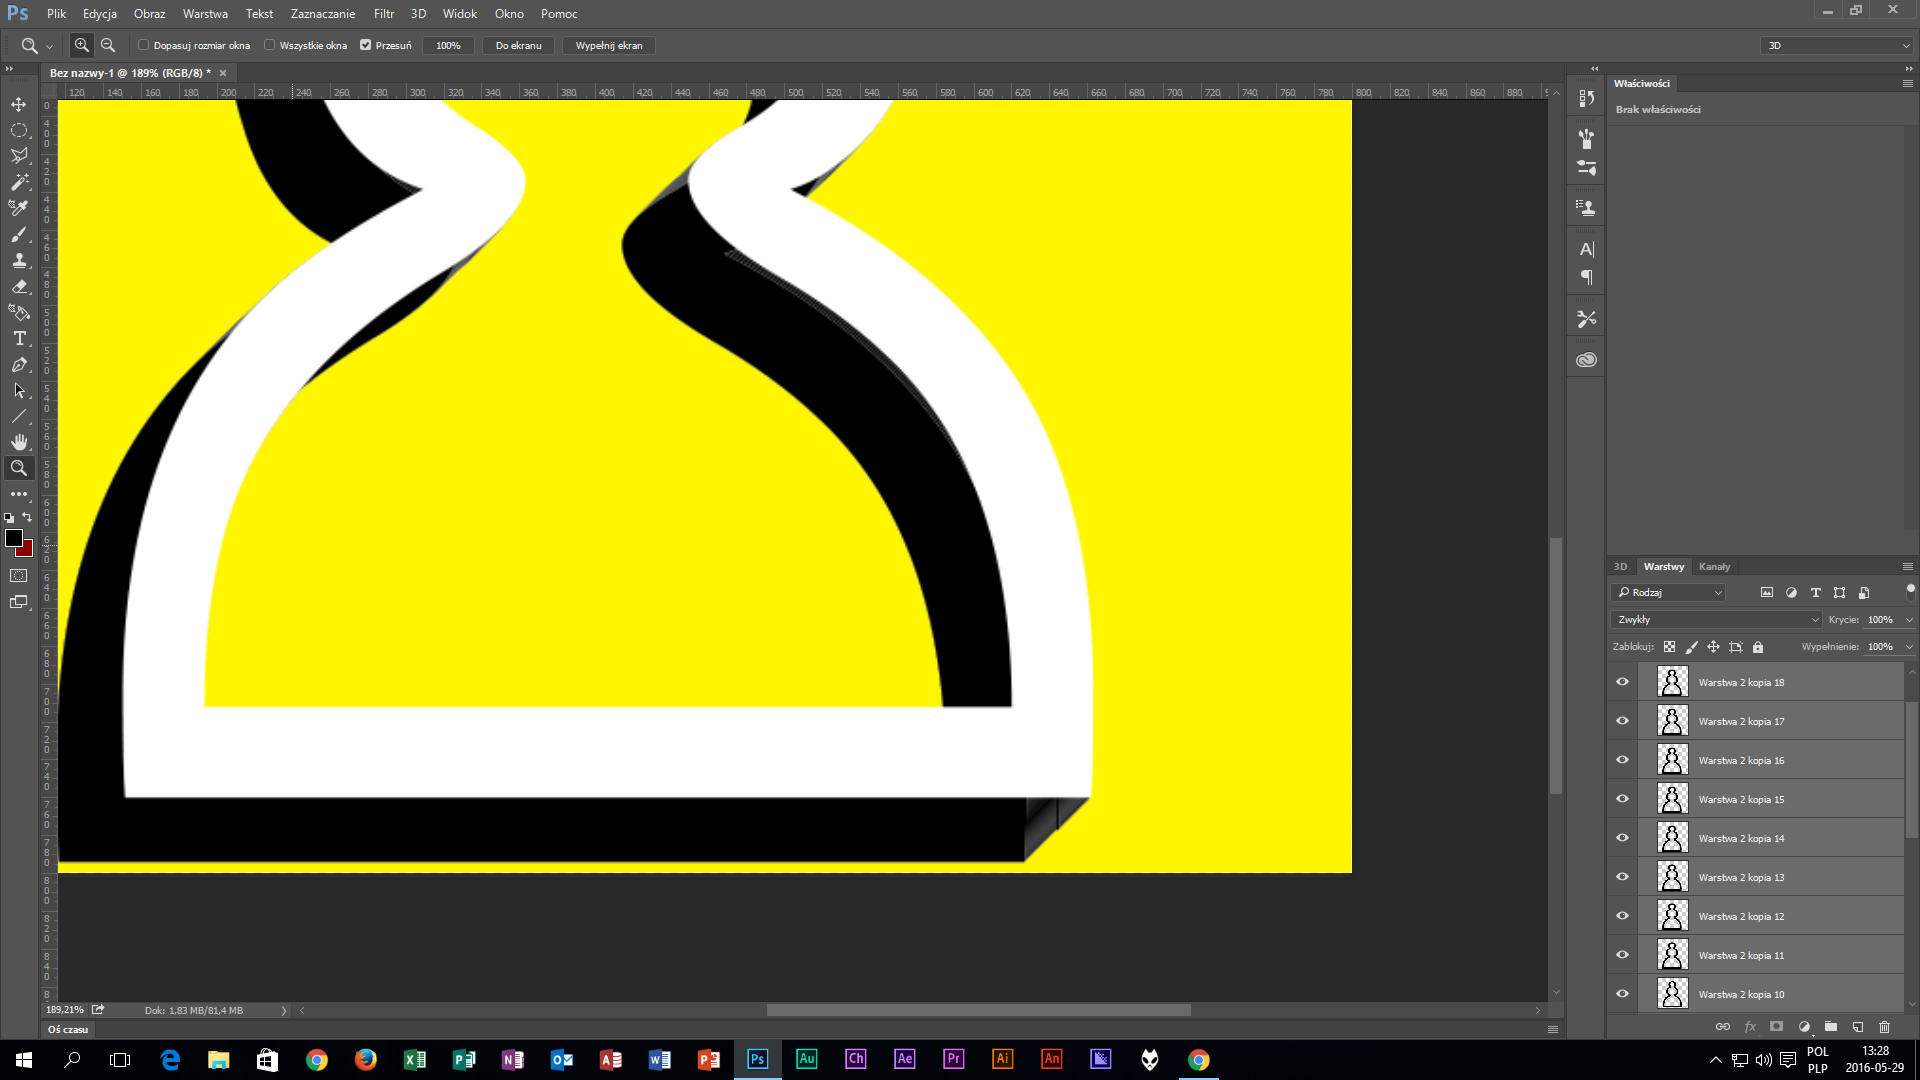Select the Magic Wand tool
Image resolution: width=1920 pixels, height=1080 pixels.
click(19, 182)
